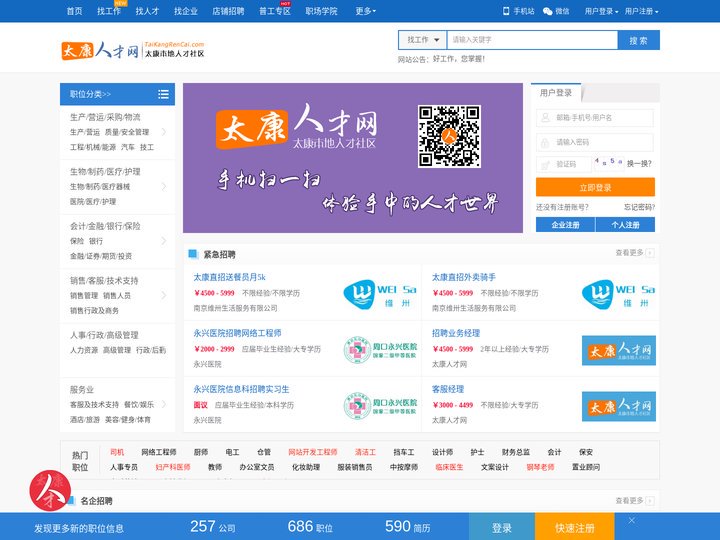Expand the 更多 menu in top navigation
Viewport: 720px width, 540px height.
click(x=366, y=11)
